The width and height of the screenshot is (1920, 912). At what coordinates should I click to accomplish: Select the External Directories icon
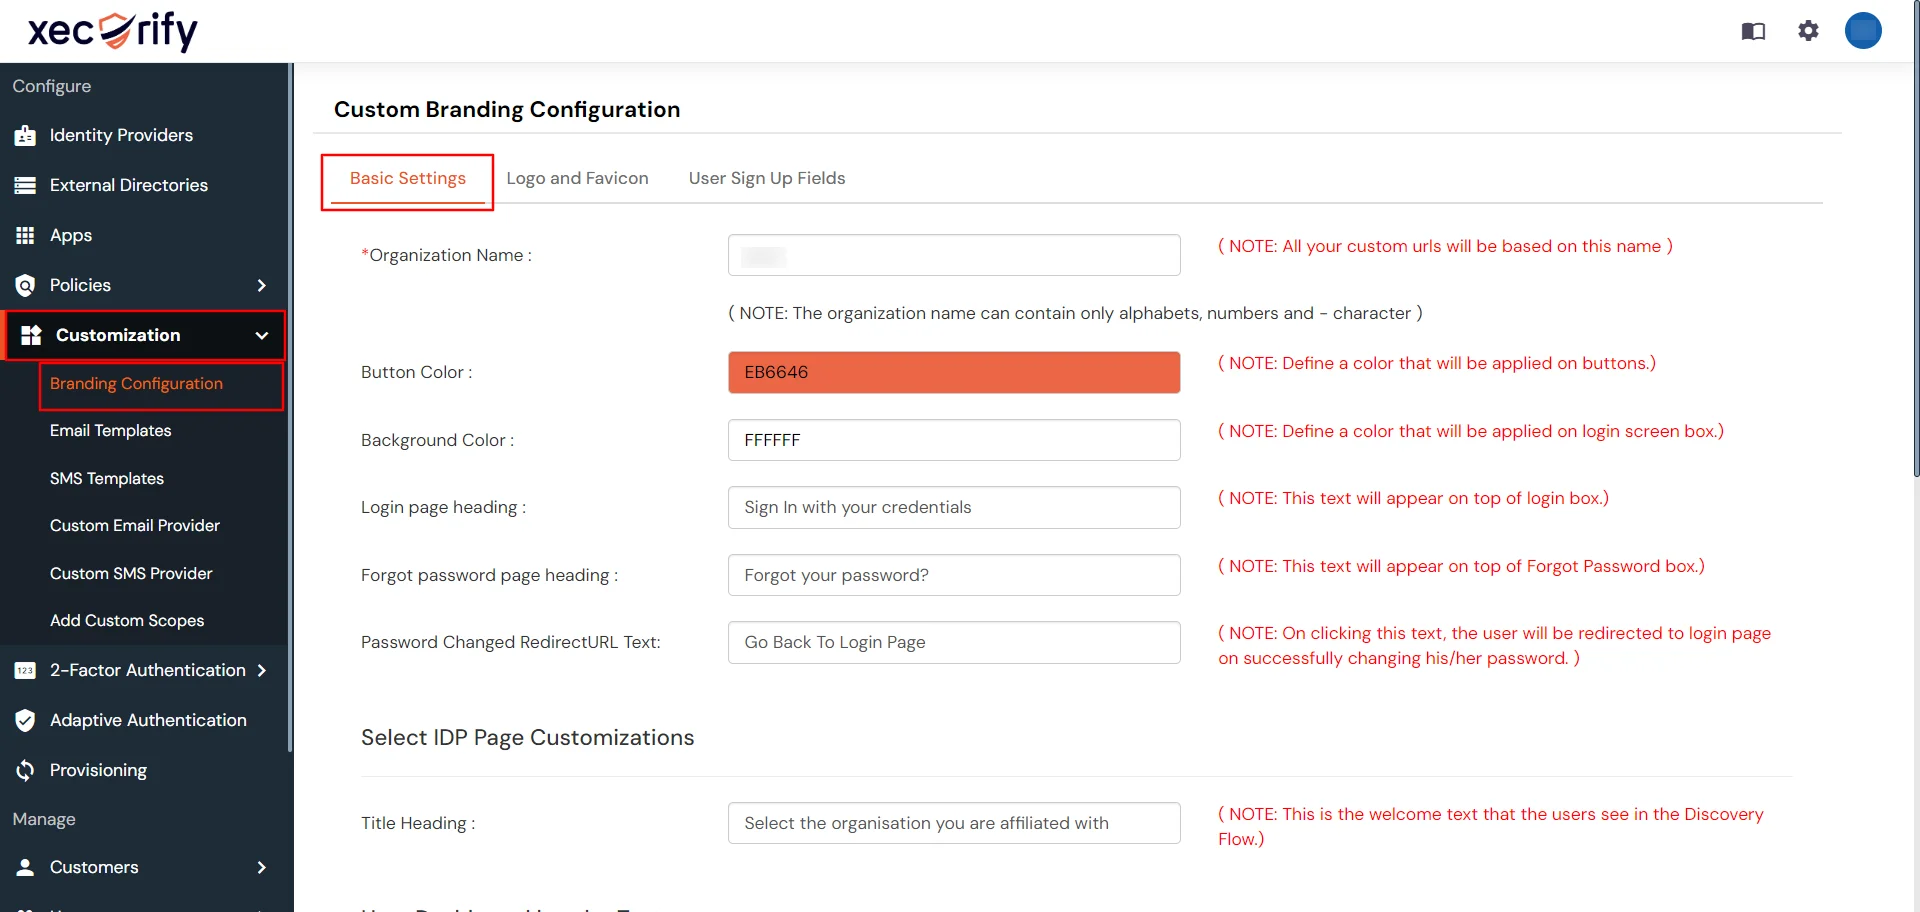[x=25, y=185]
